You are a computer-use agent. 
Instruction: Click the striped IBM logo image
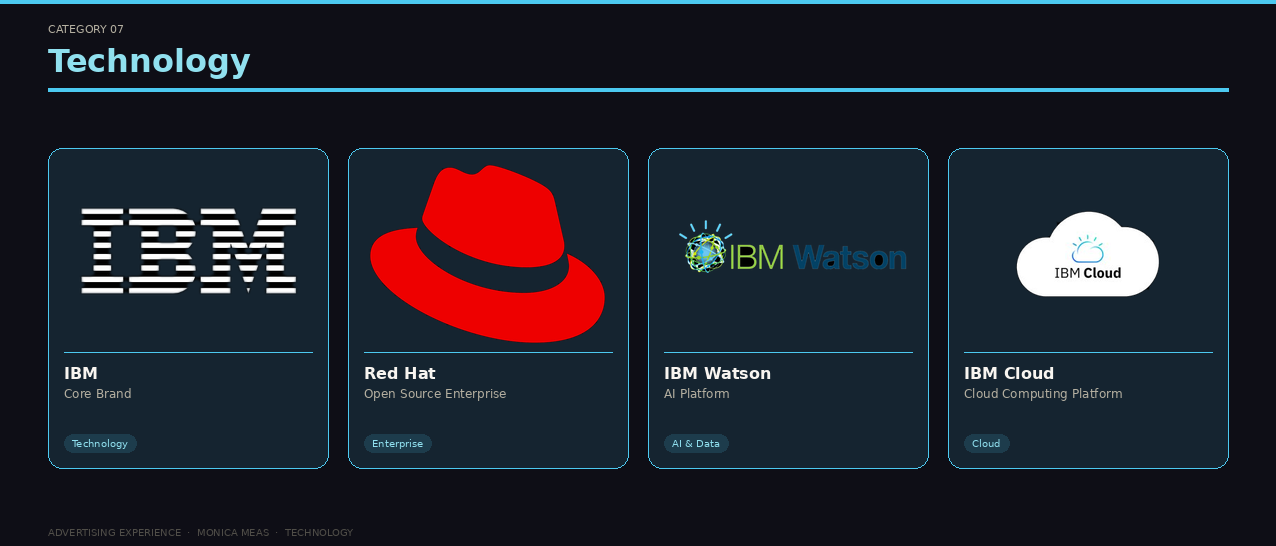(188, 251)
